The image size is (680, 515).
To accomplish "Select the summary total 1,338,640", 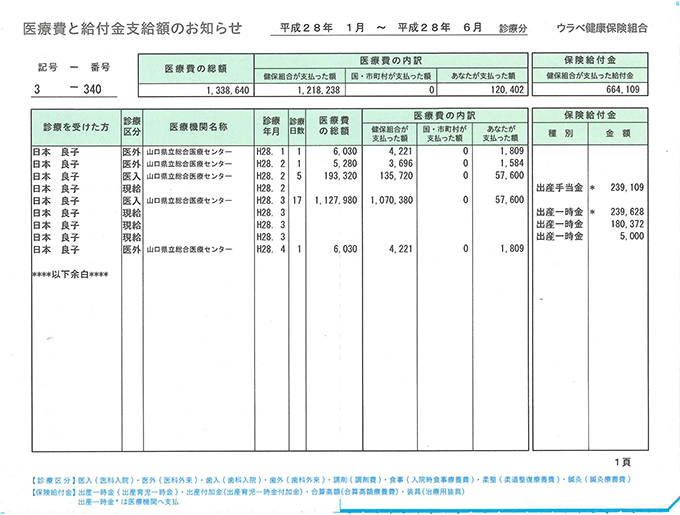I will [x=228, y=90].
